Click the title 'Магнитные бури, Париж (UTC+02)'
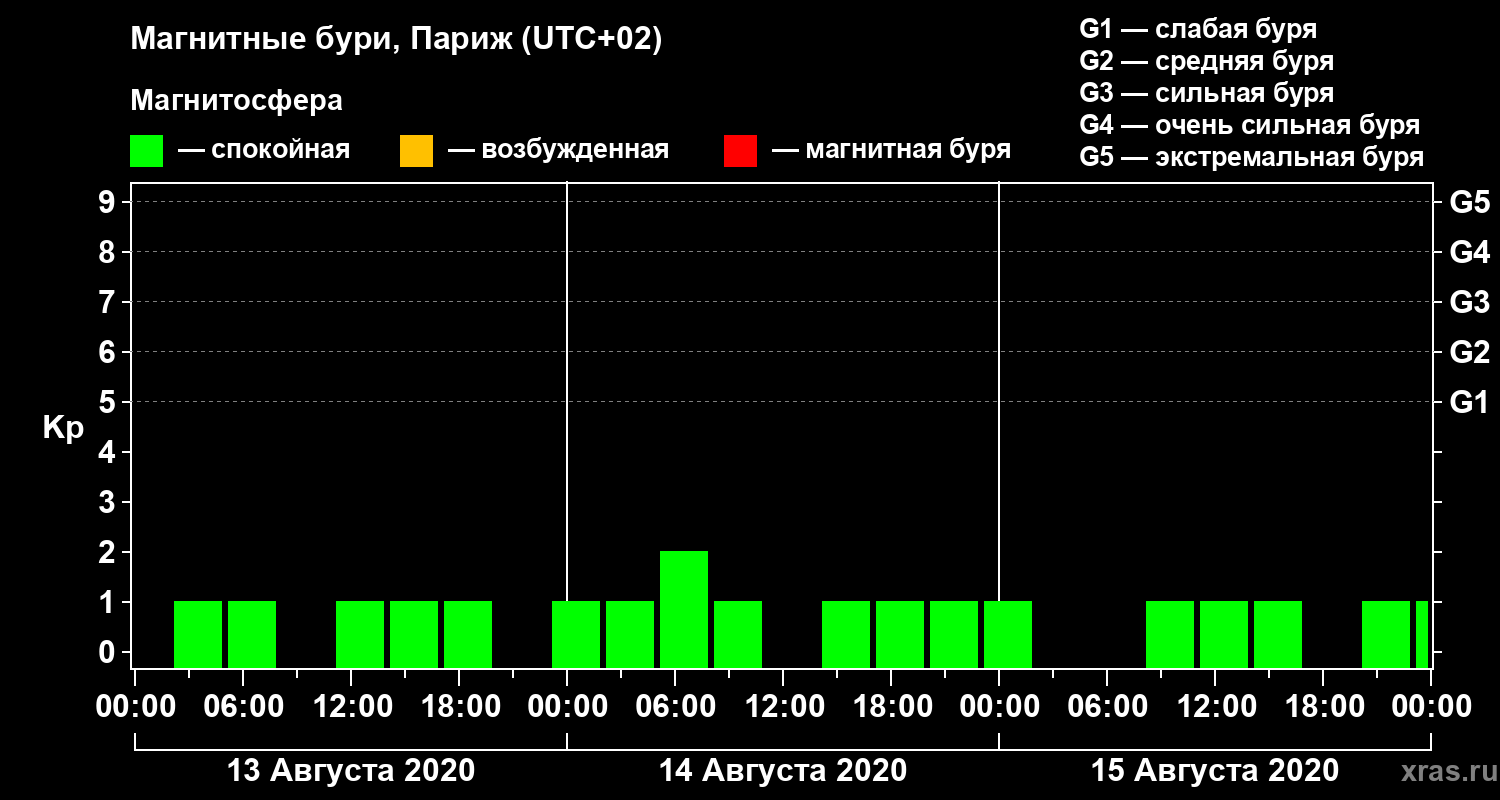 (397, 41)
